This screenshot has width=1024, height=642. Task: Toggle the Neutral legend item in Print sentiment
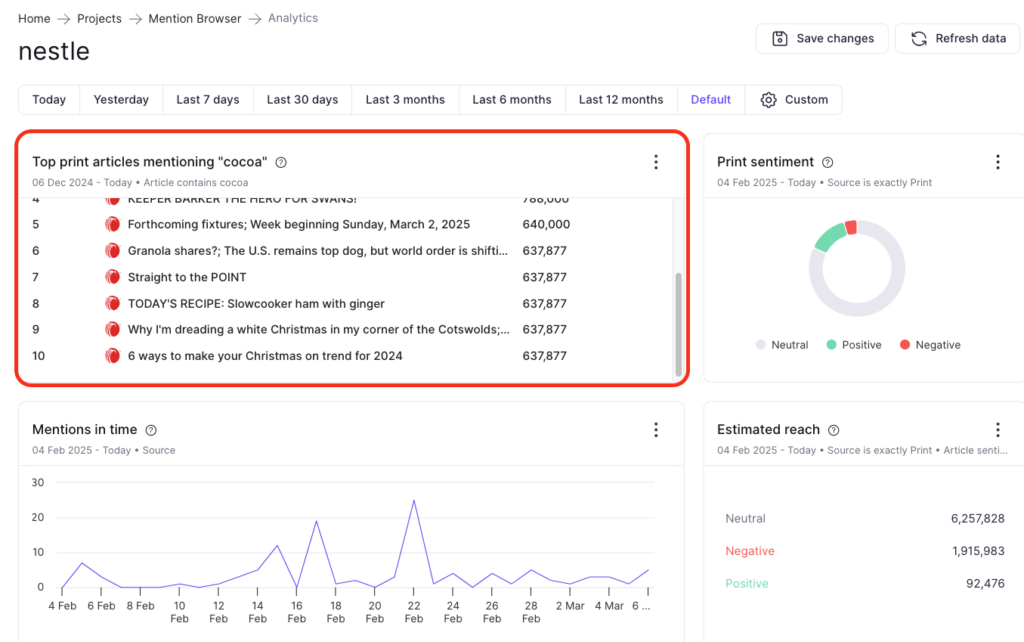[781, 345]
